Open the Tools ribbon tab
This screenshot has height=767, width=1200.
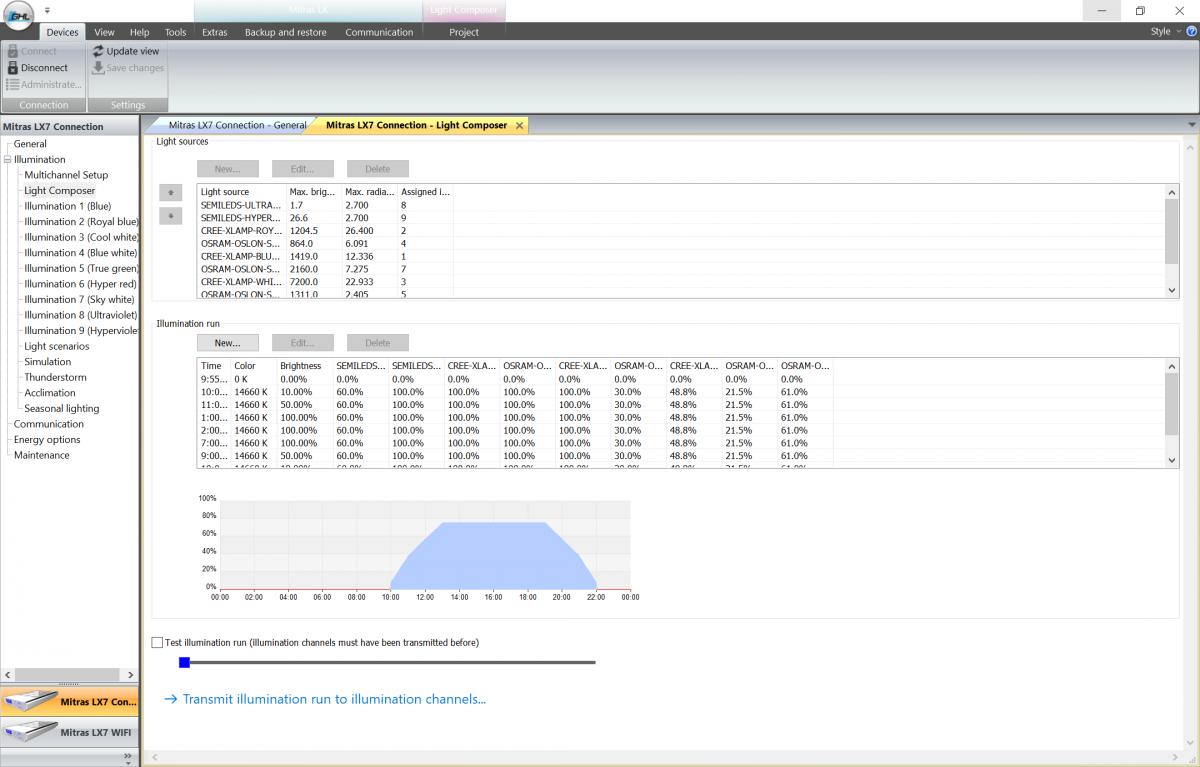(175, 32)
